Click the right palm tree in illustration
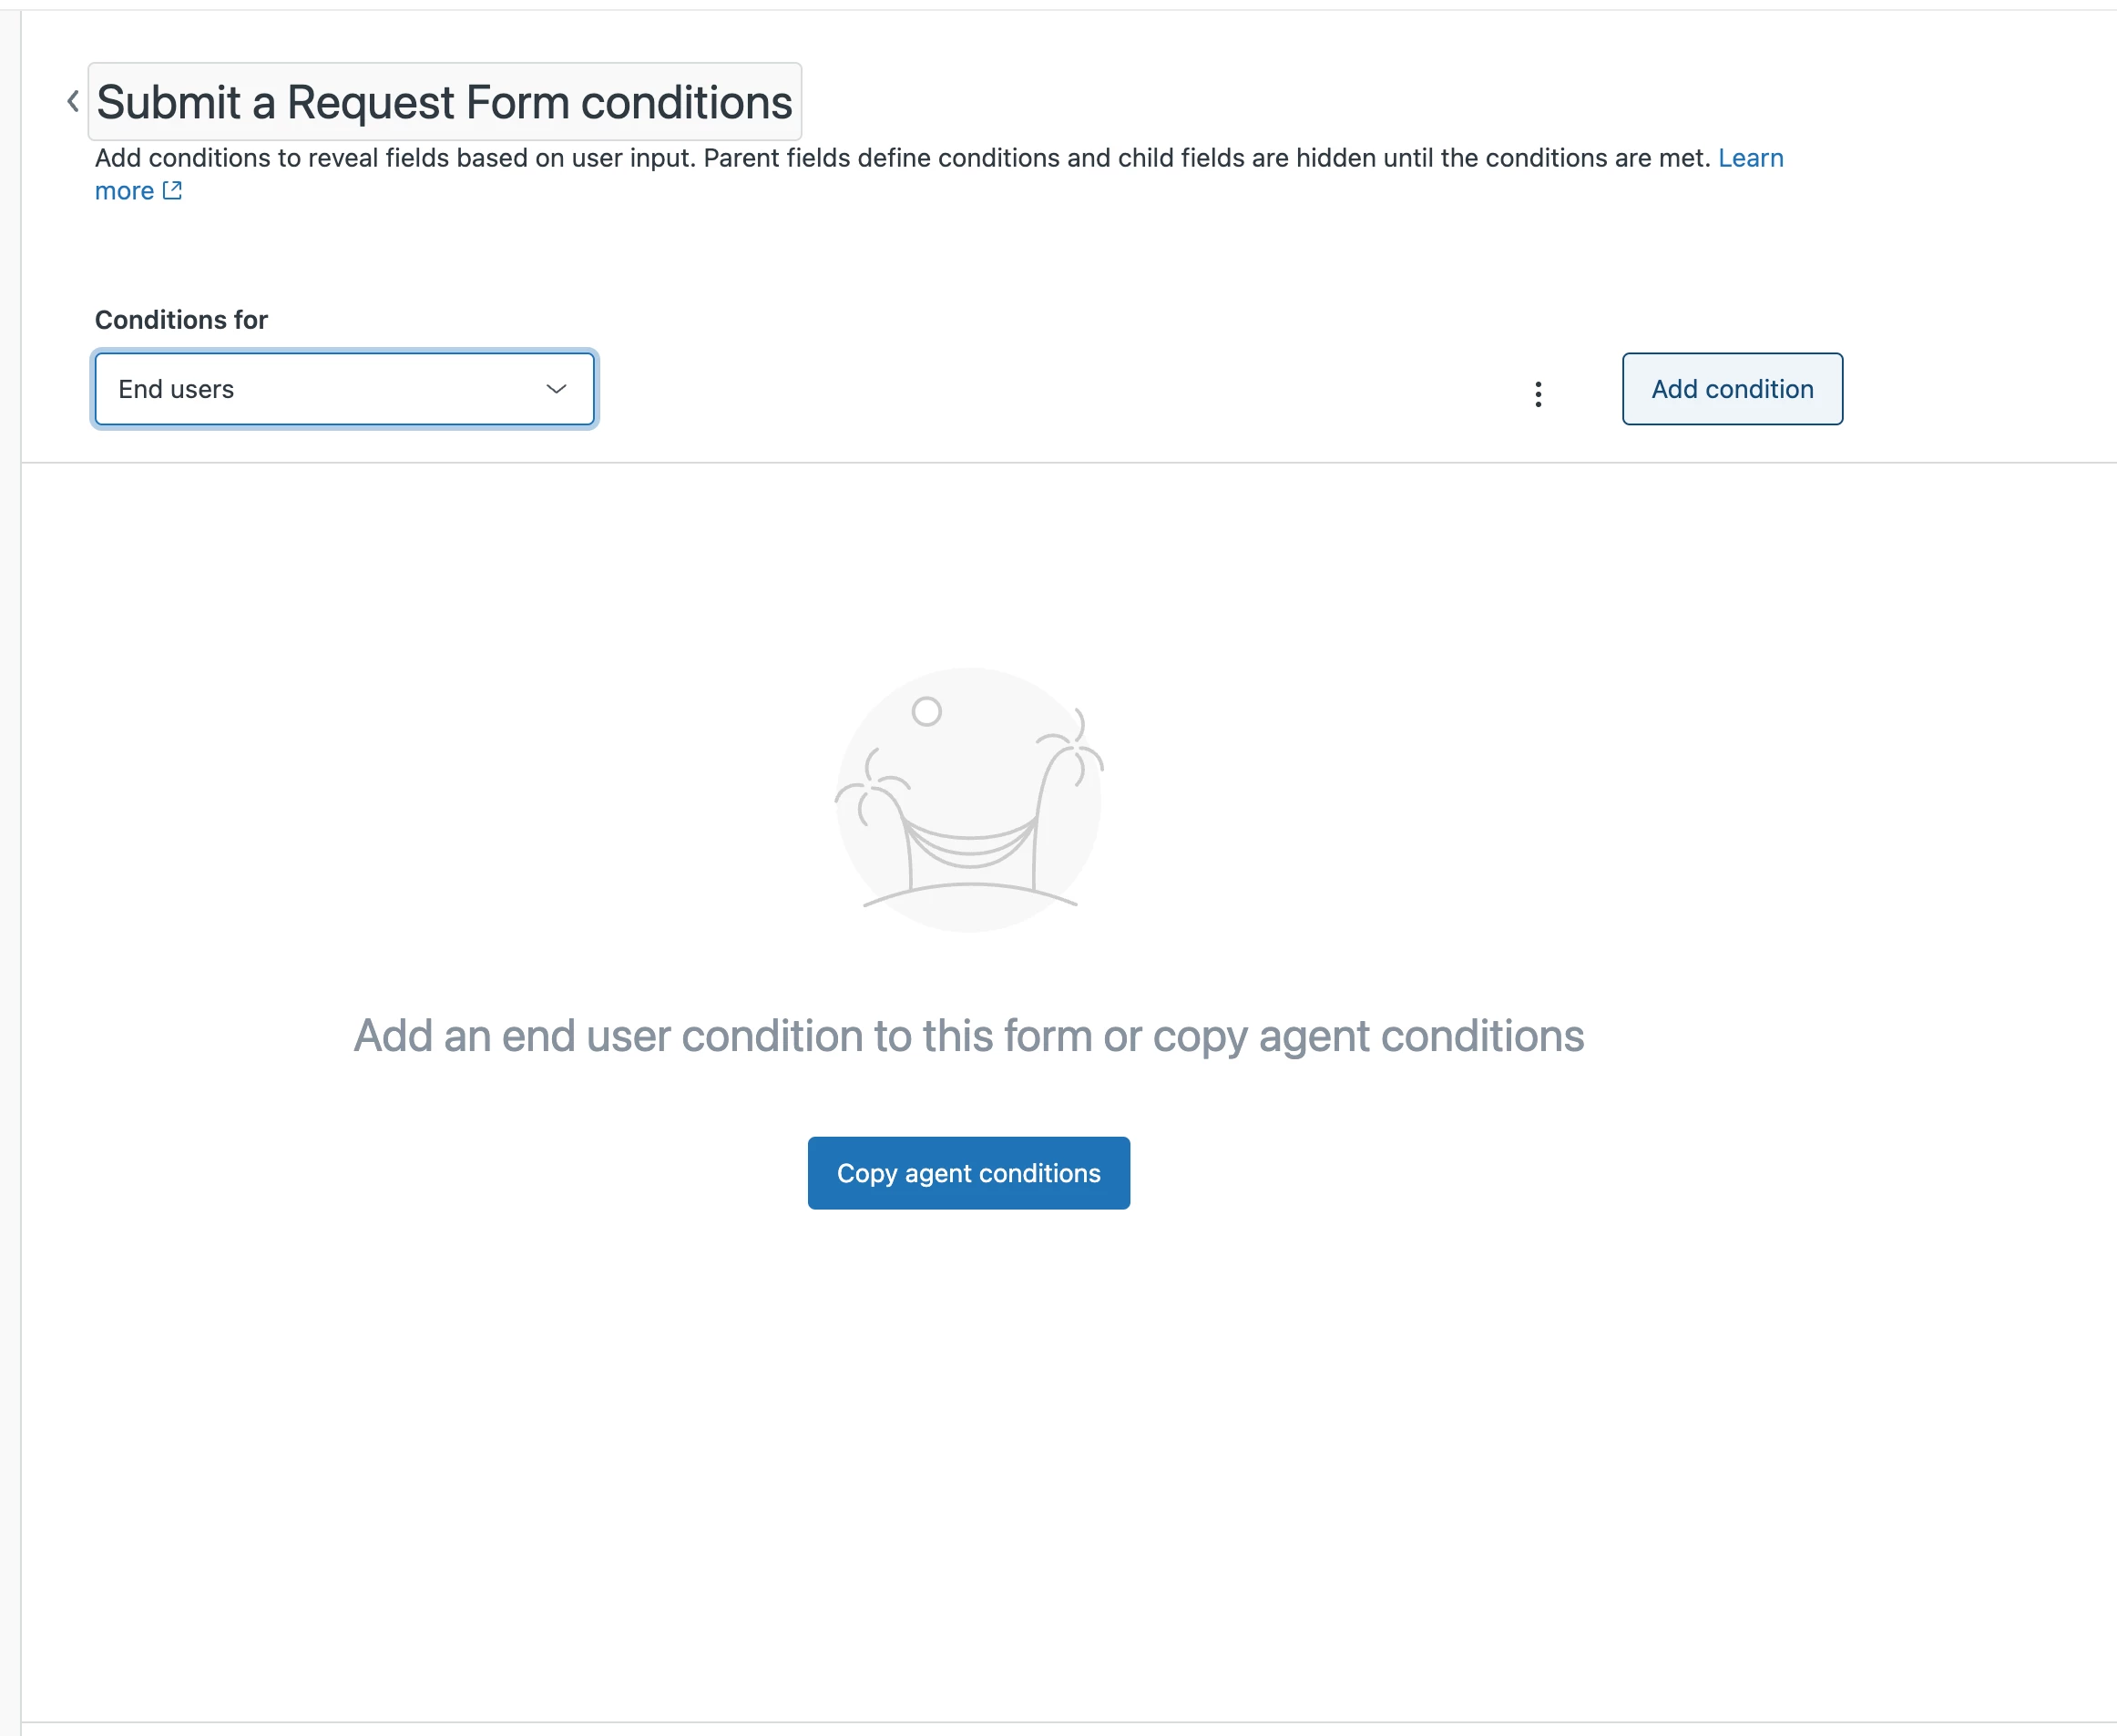The height and width of the screenshot is (1736, 2117). pyautogui.click(x=1065, y=798)
